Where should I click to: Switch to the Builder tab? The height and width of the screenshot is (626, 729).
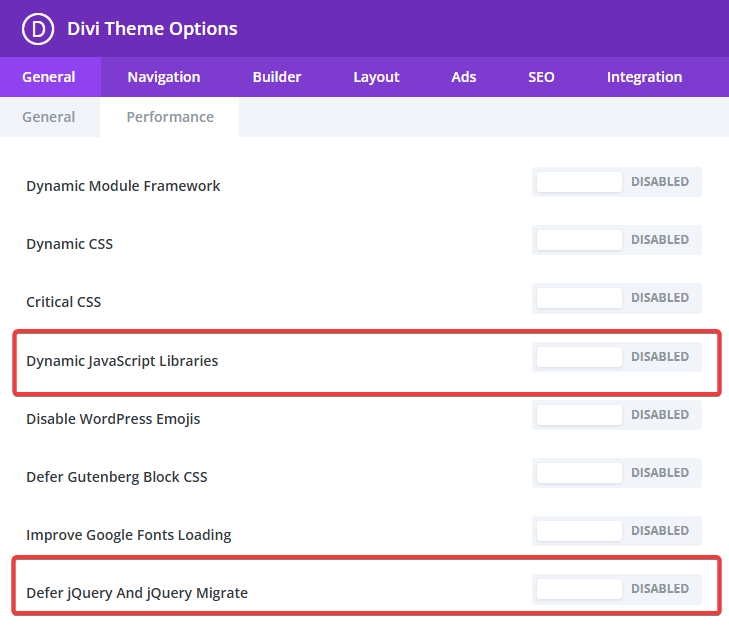[277, 77]
